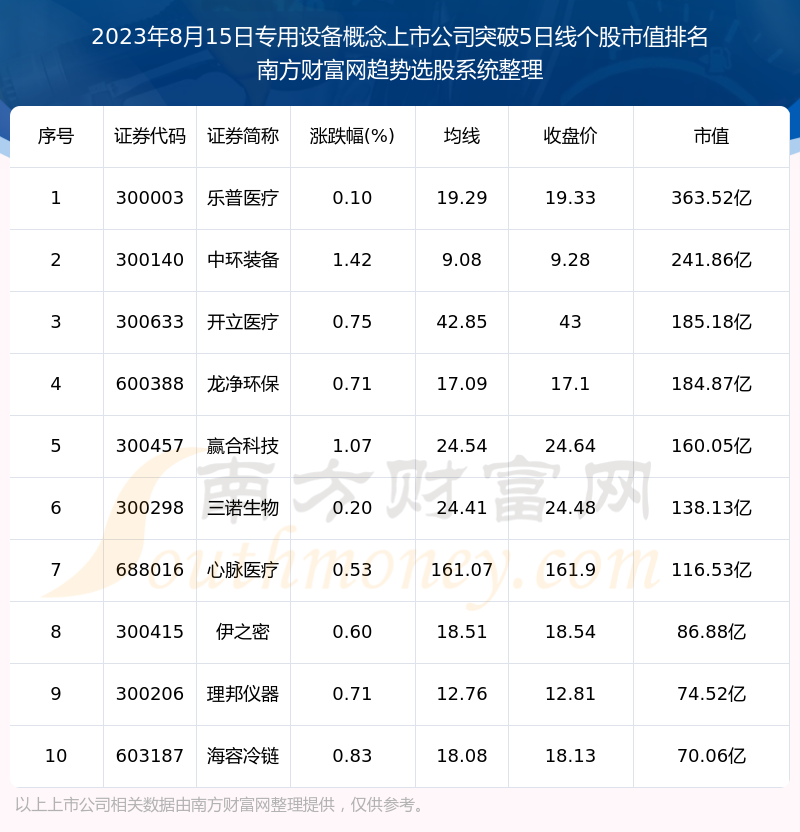This screenshot has width=800, height=832.
Task: Click market value 184.87亿
Action: coord(711,384)
